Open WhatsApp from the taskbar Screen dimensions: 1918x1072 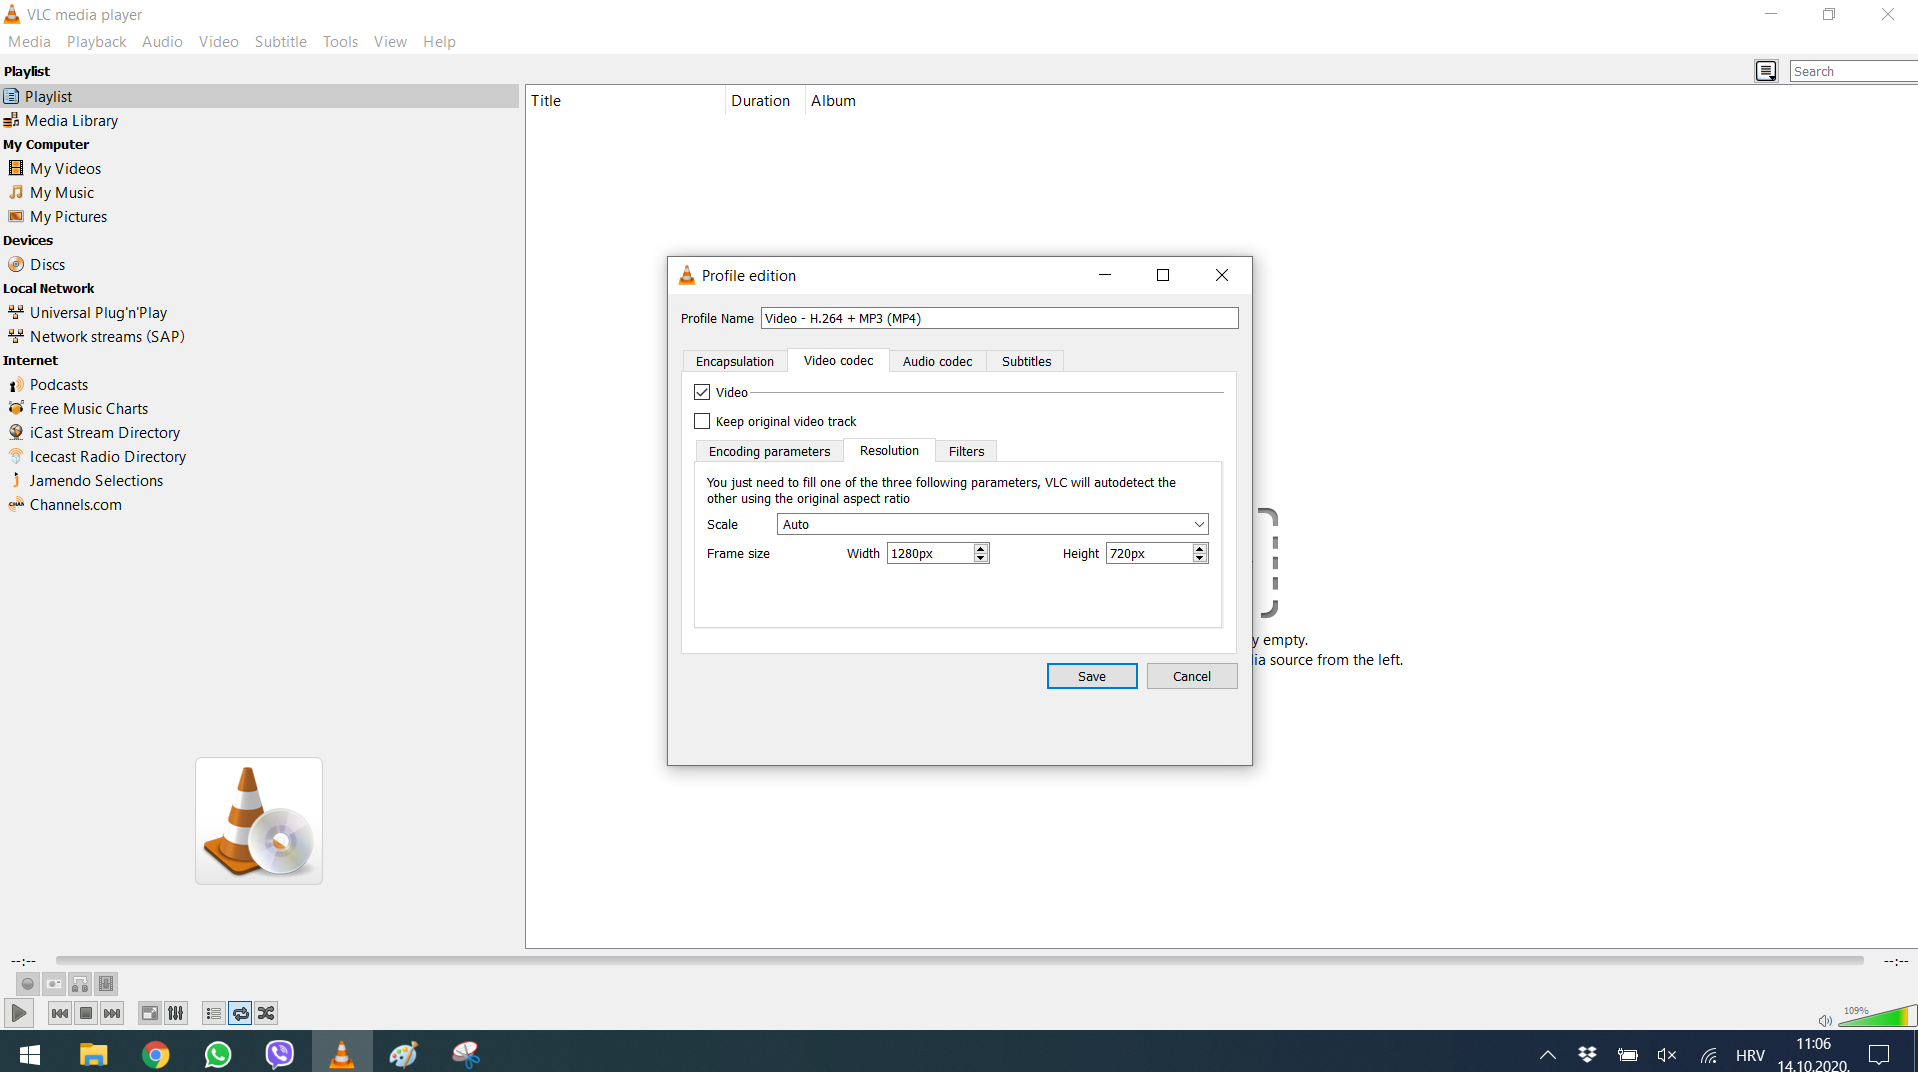(x=217, y=1053)
